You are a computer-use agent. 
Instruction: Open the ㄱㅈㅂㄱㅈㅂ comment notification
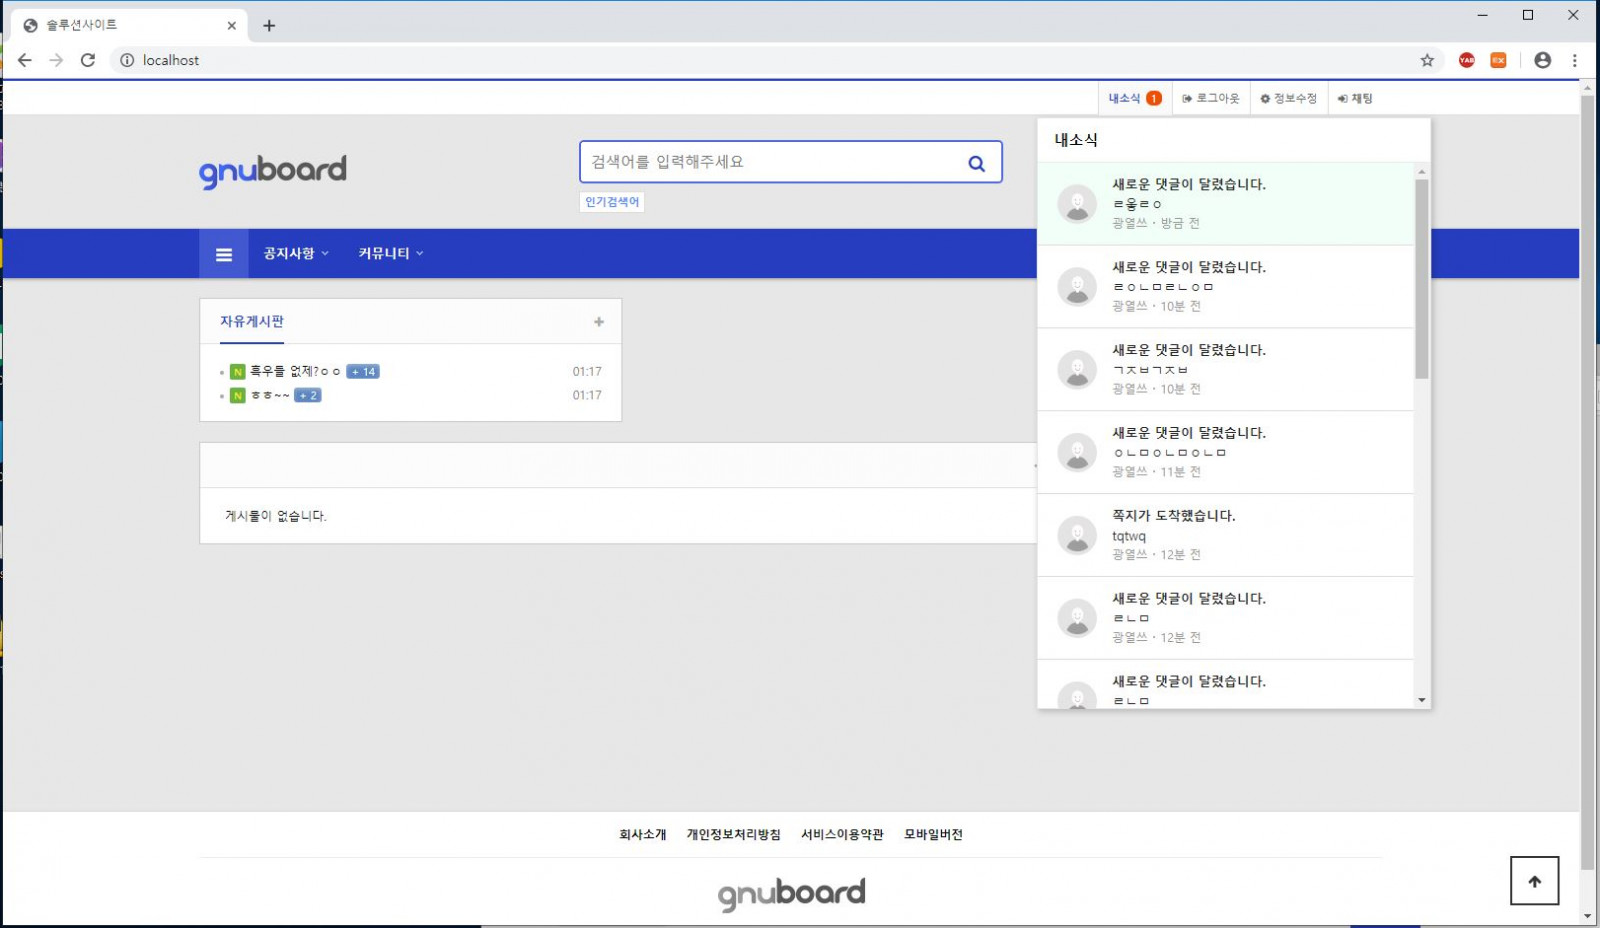(x=1226, y=370)
